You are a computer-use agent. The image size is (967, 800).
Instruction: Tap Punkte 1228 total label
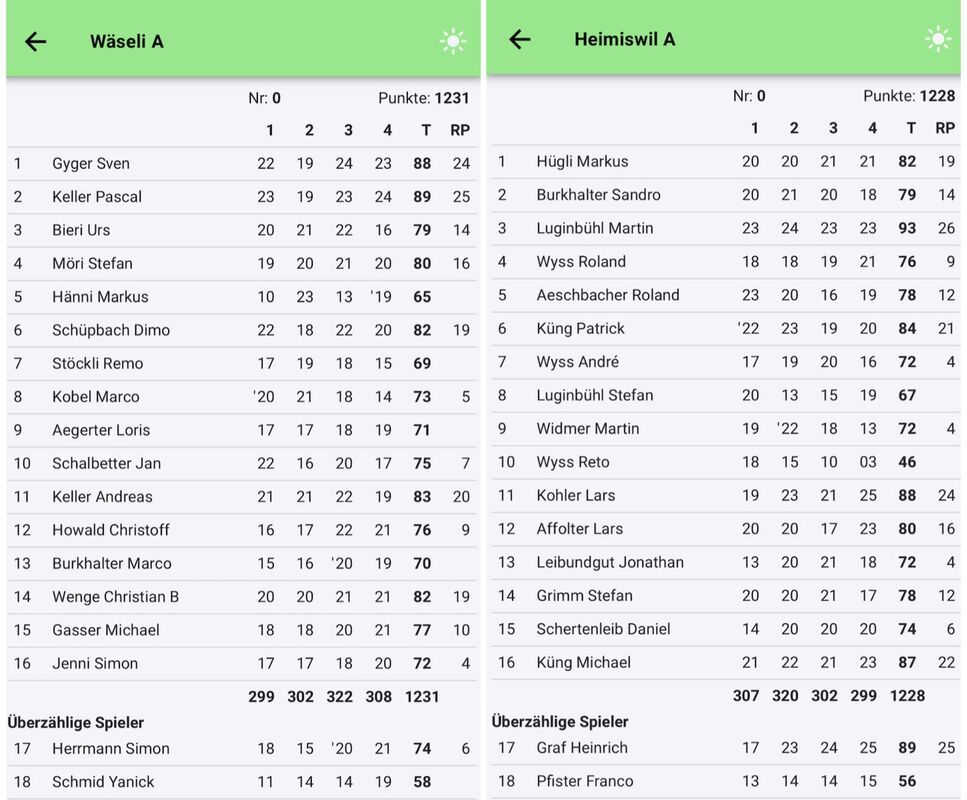point(908,96)
